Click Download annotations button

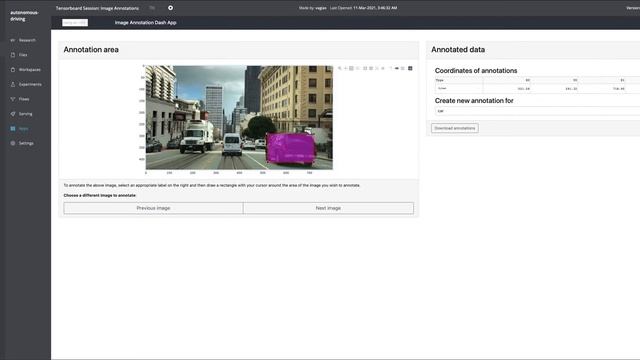[455, 128]
